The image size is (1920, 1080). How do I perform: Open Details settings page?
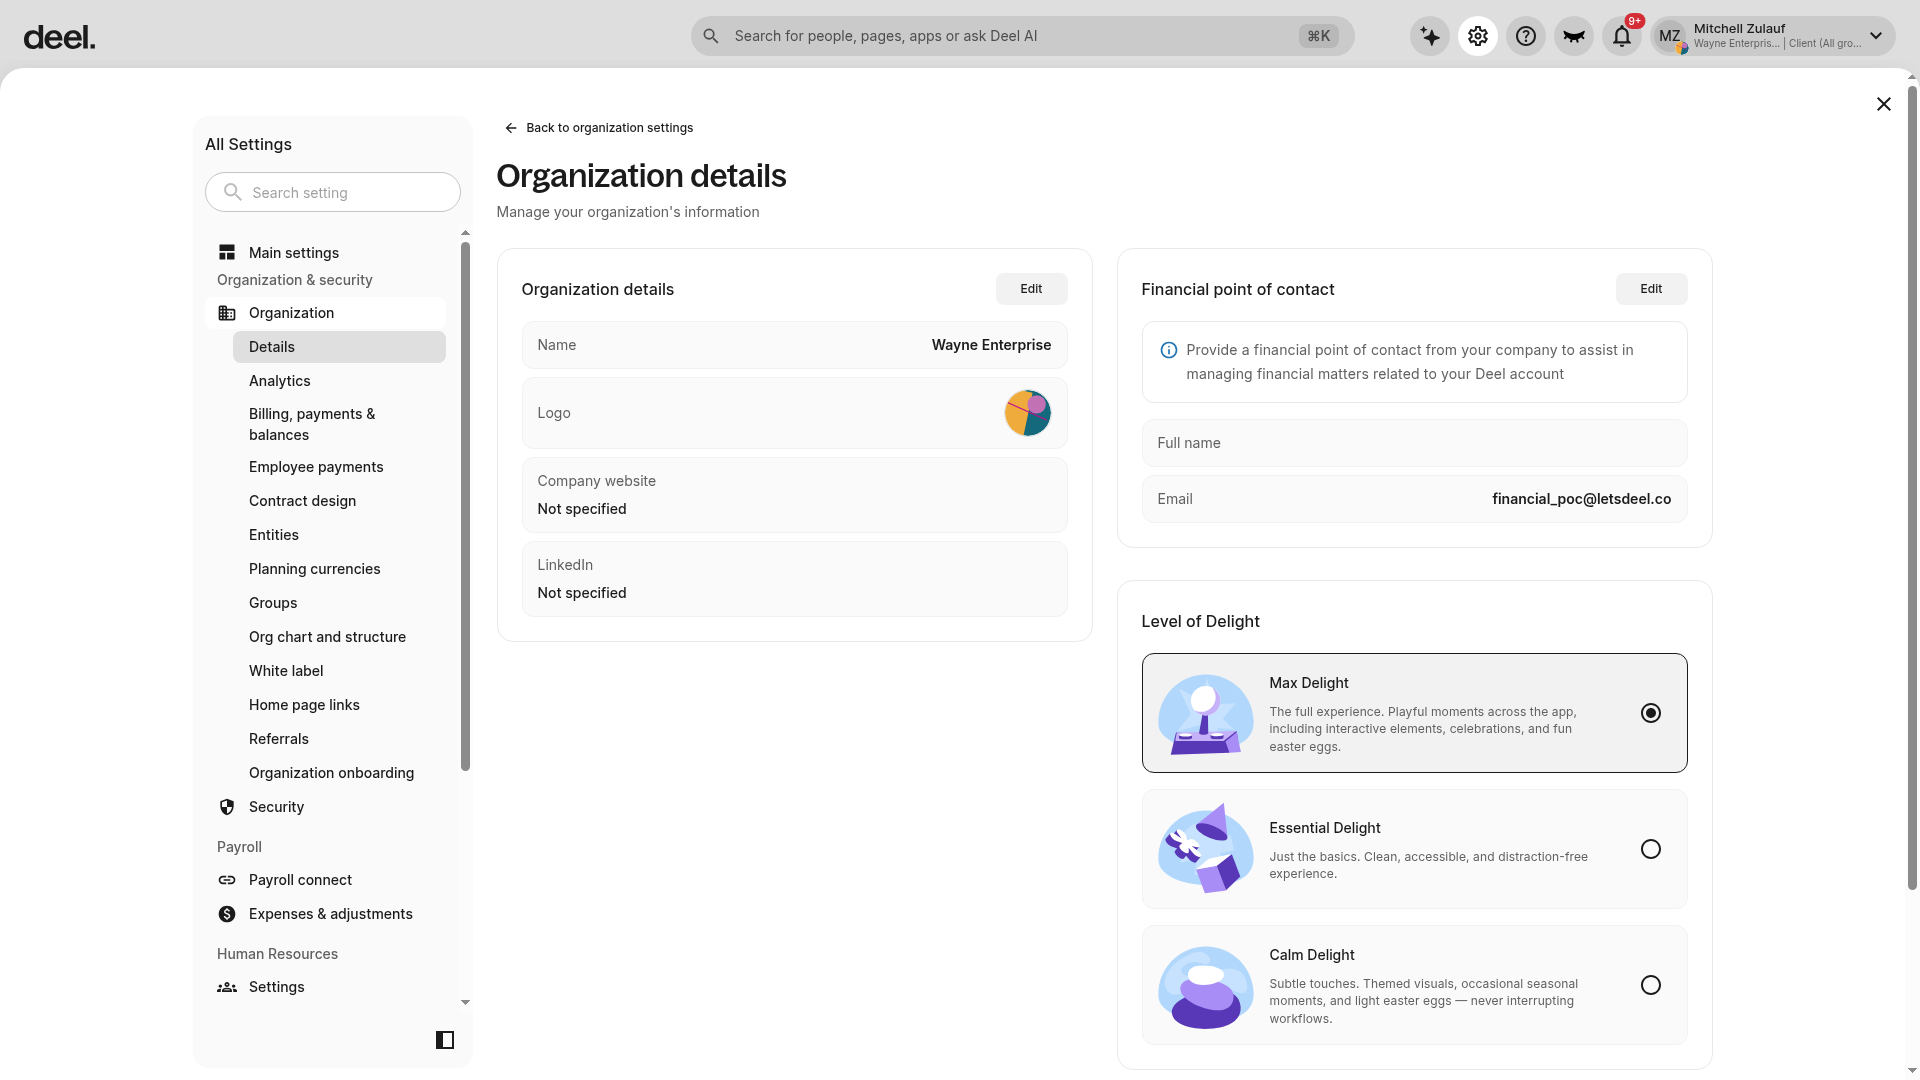tap(339, 347)
